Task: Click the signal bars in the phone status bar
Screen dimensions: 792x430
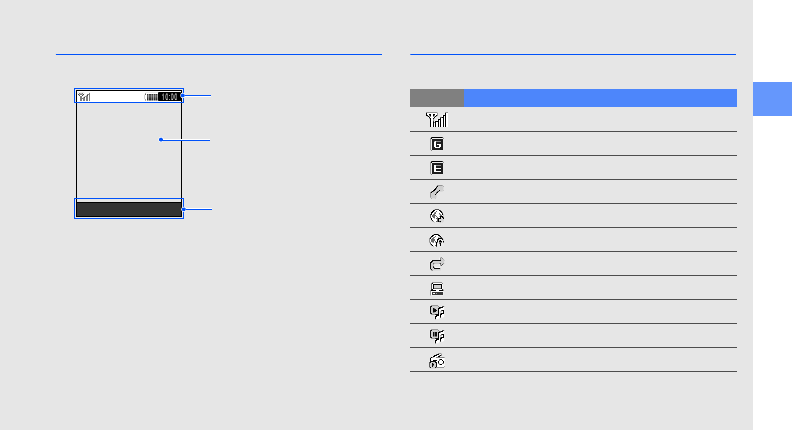Action: pos(84,97)
